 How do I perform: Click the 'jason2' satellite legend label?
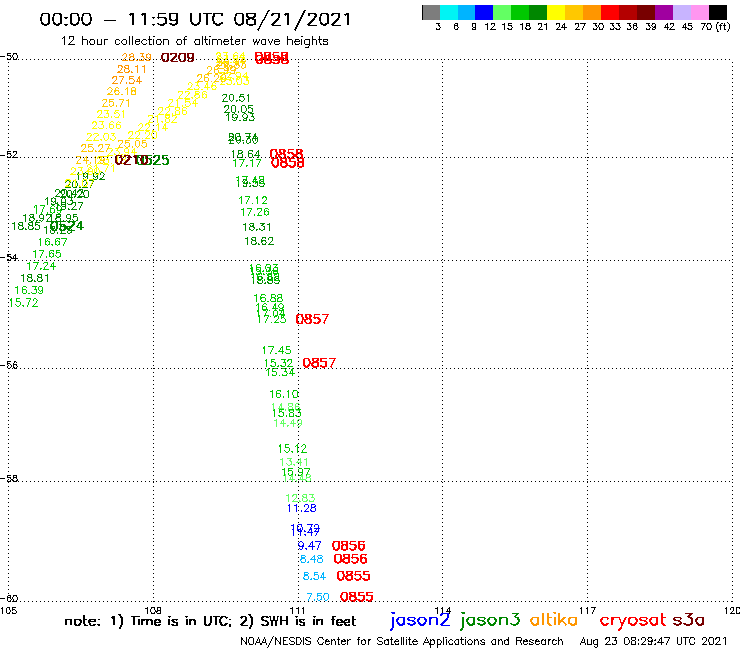(420, 620)
